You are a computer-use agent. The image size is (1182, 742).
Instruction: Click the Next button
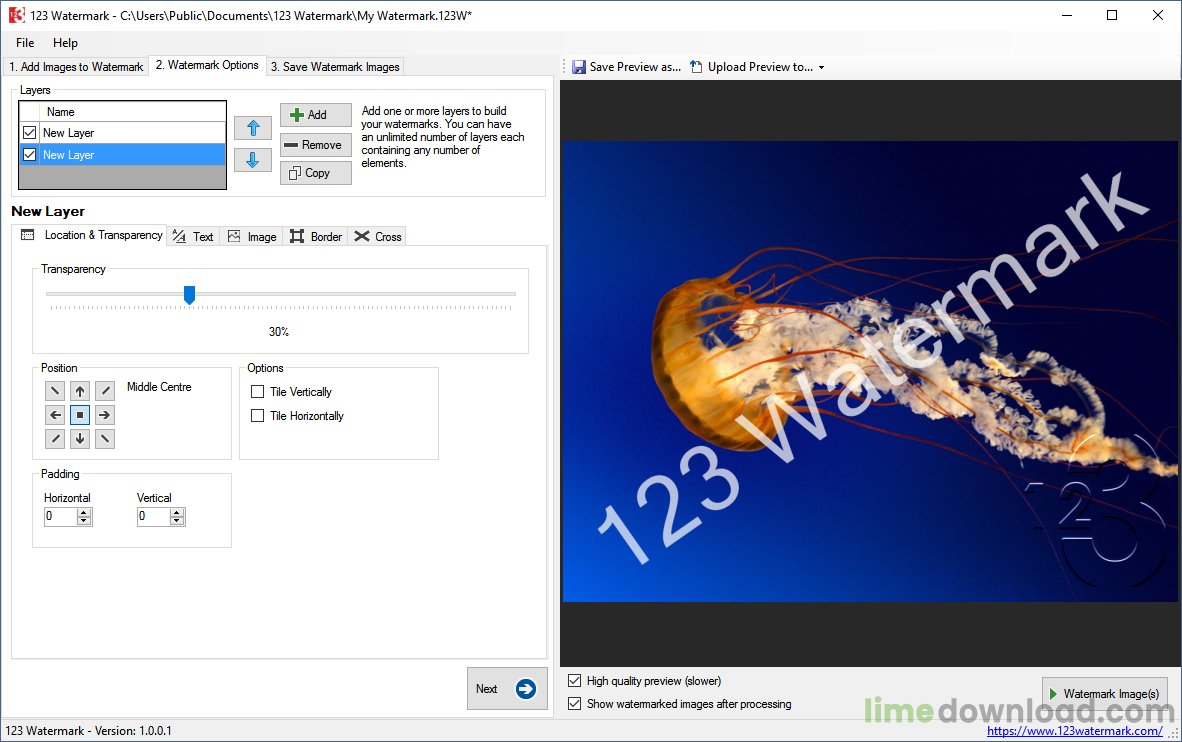(507, 689)
